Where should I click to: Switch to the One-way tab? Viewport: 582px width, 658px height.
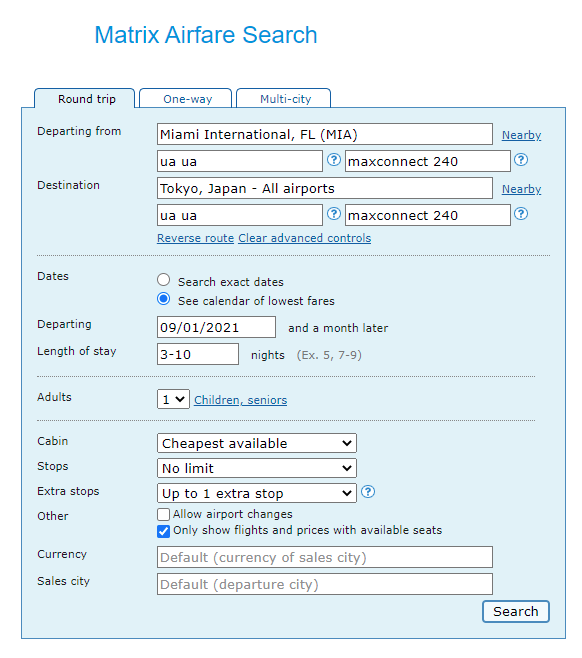[x=187, y=99]
